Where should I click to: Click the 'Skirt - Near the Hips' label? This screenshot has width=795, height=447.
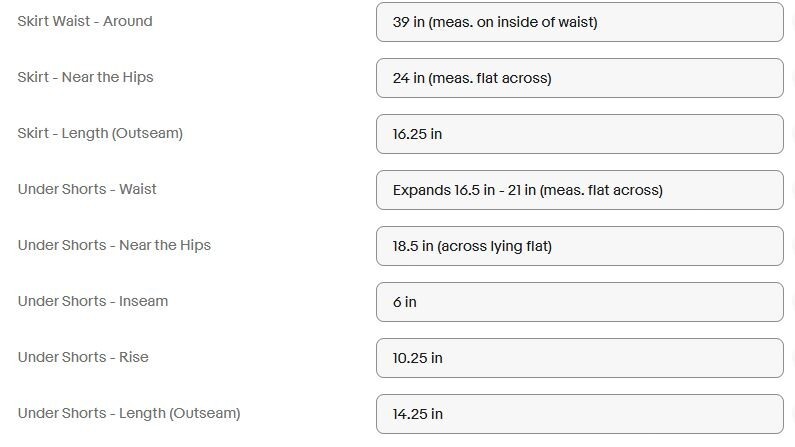click(85, 78)
